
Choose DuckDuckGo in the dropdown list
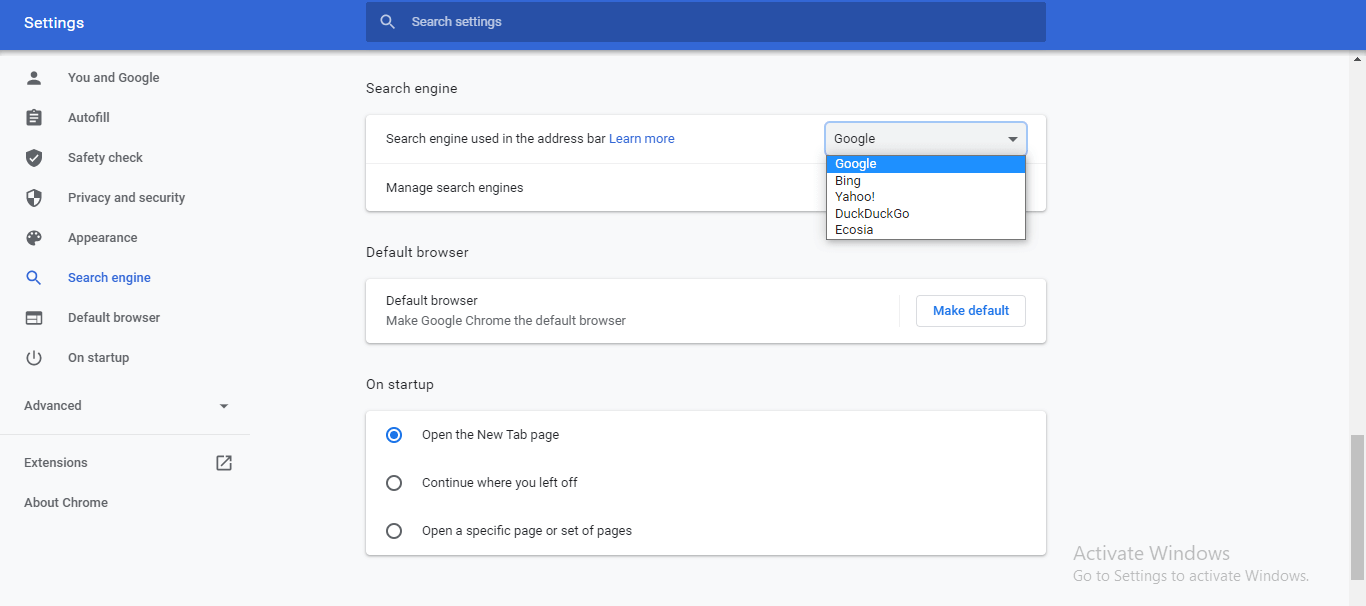click(926, 213)
